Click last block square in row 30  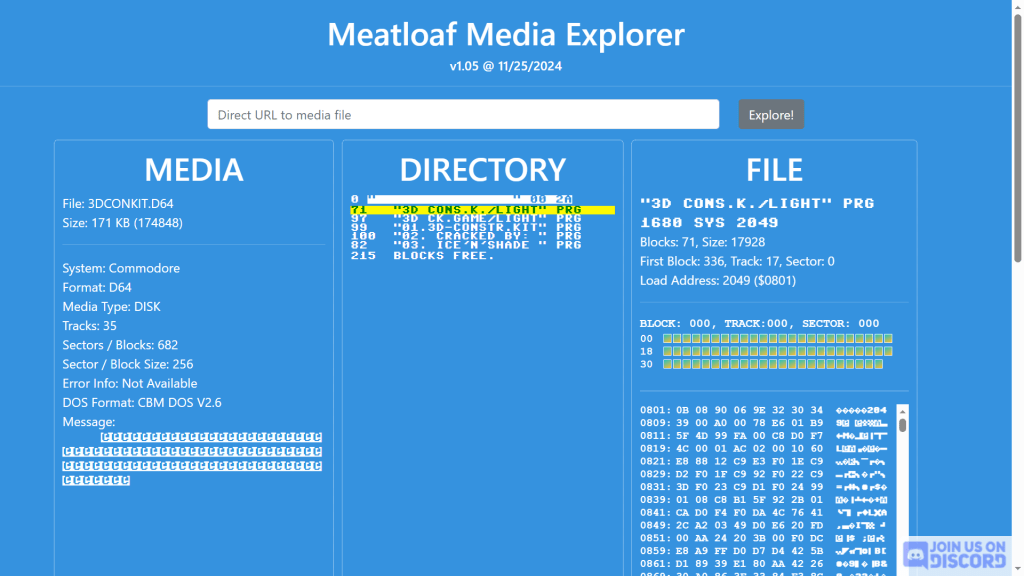coord(878,364)
